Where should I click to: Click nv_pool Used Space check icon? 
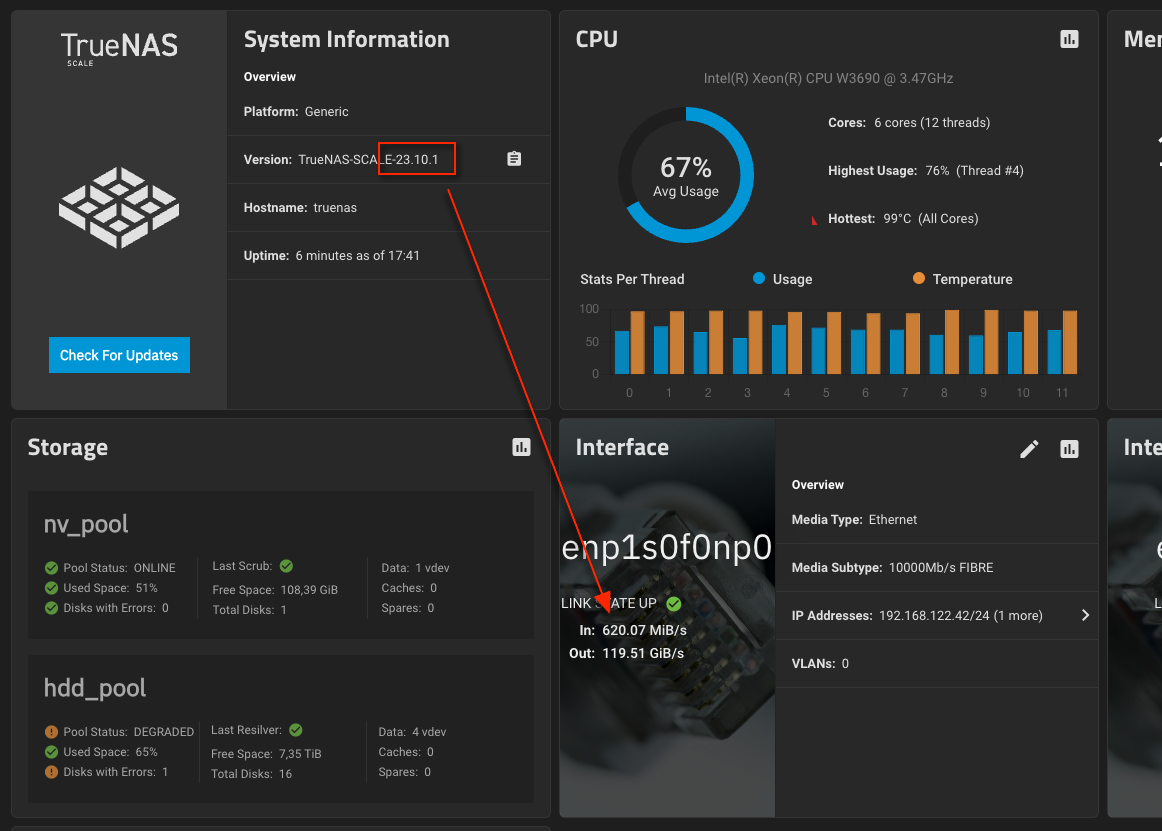[x=51, y=588]
